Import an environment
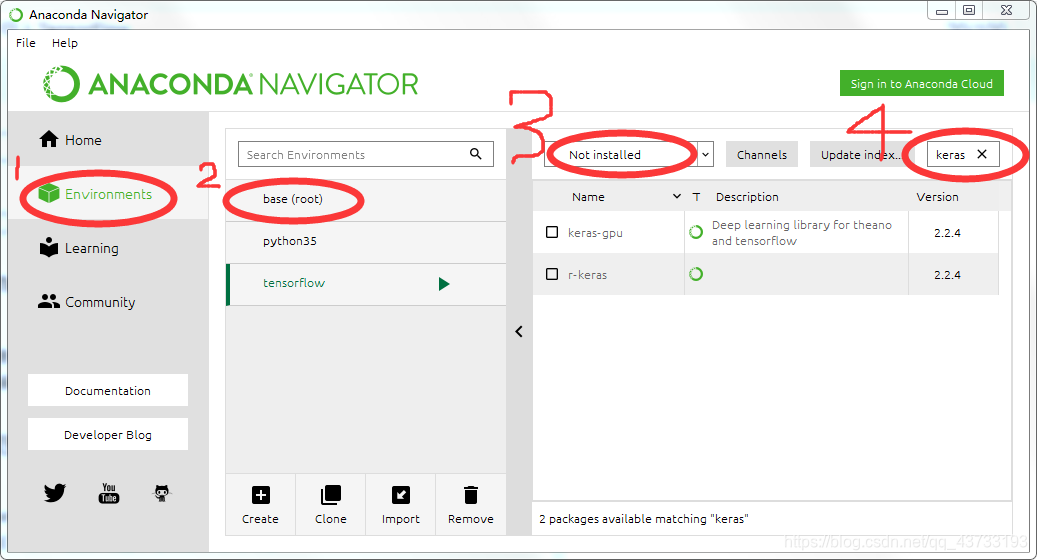The width and height of the screenshot is (1037, 560). coord(401,504)
